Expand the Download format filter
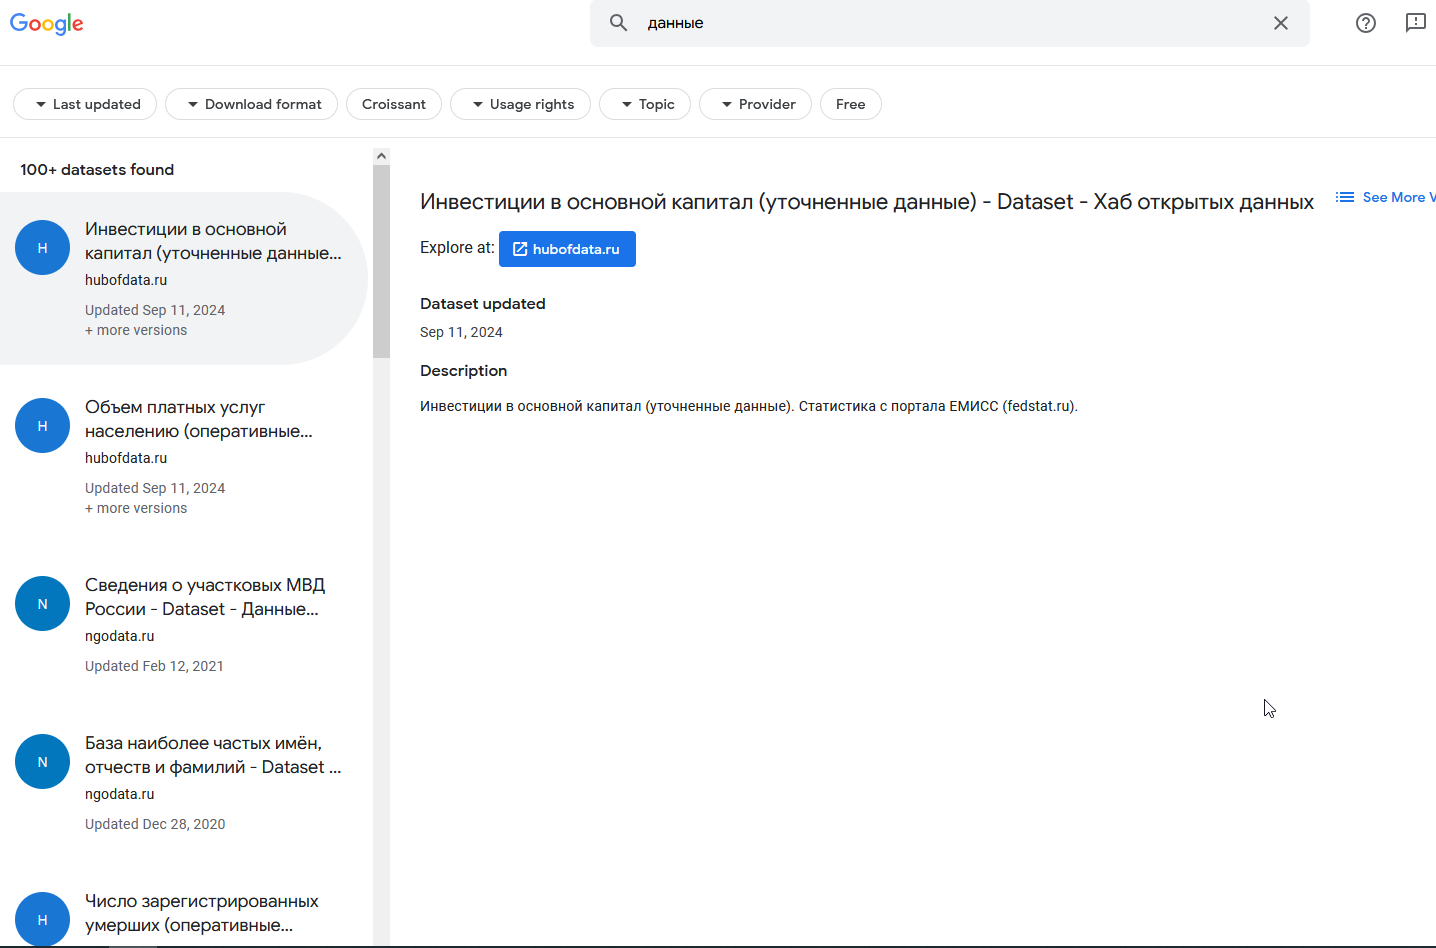Viewport: 1436px width, 948px height. coord(251,104)
